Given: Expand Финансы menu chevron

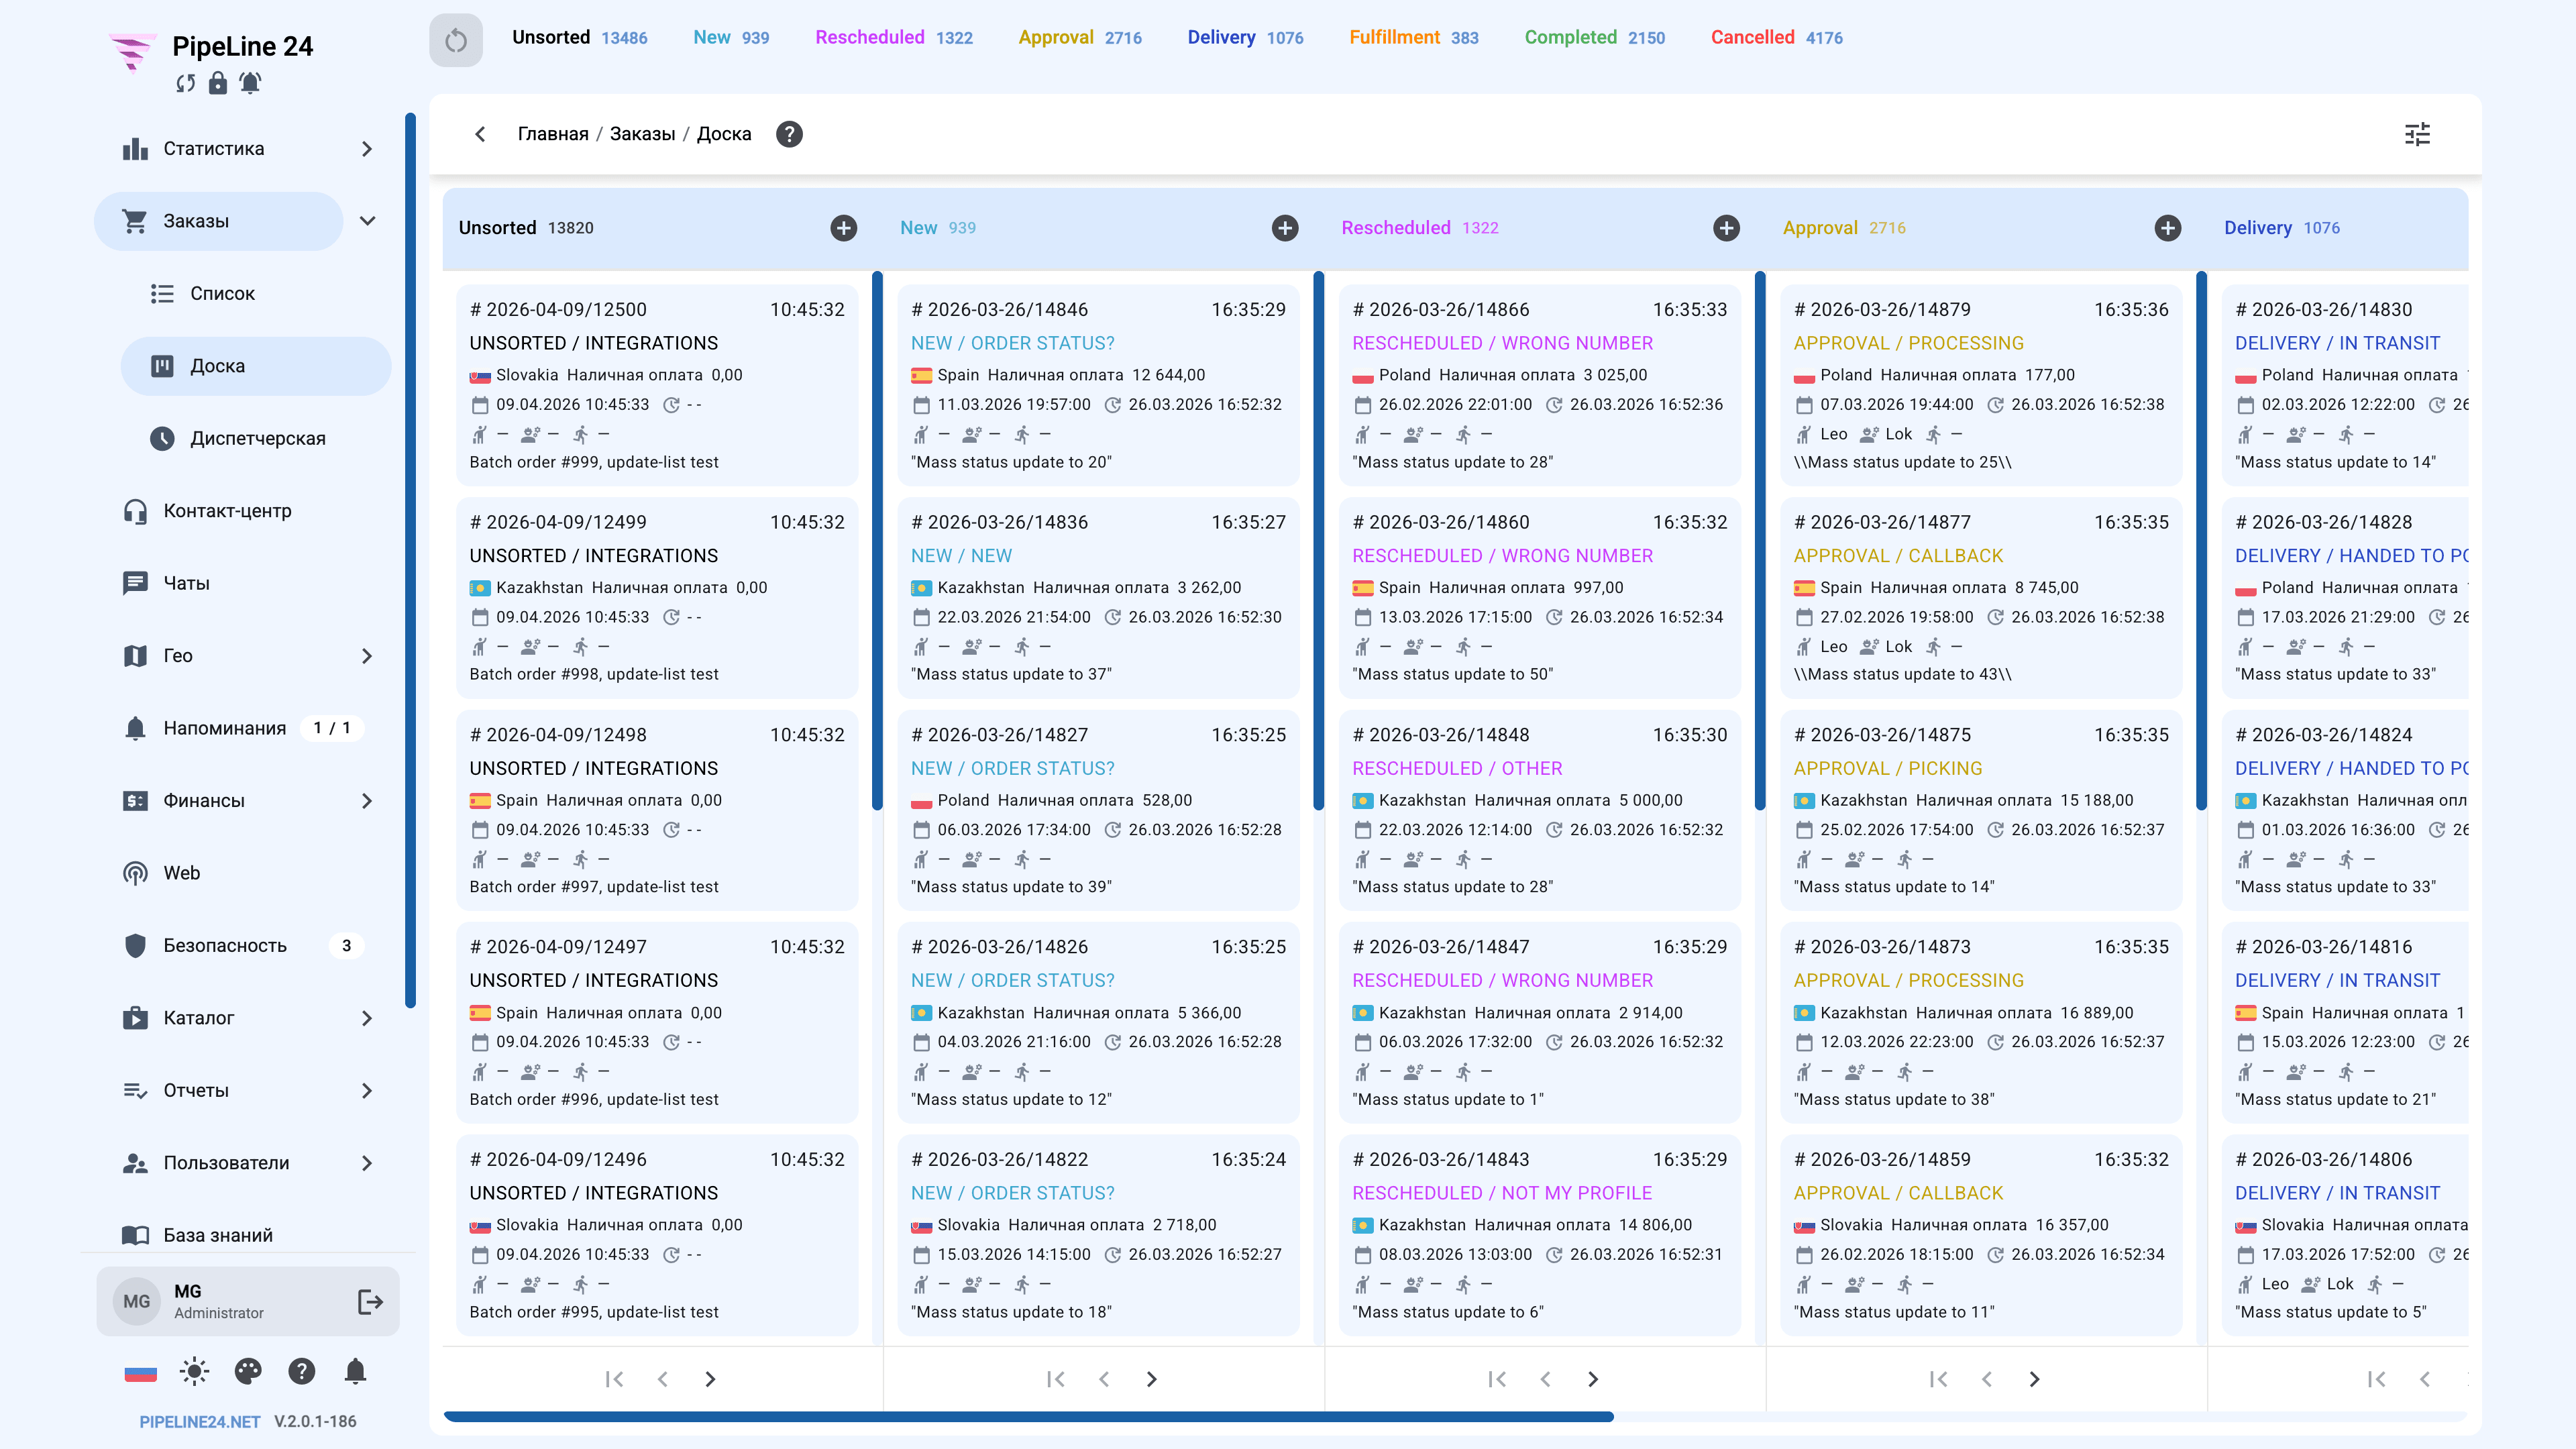Looking at the screenshot, I should point(367,801).
